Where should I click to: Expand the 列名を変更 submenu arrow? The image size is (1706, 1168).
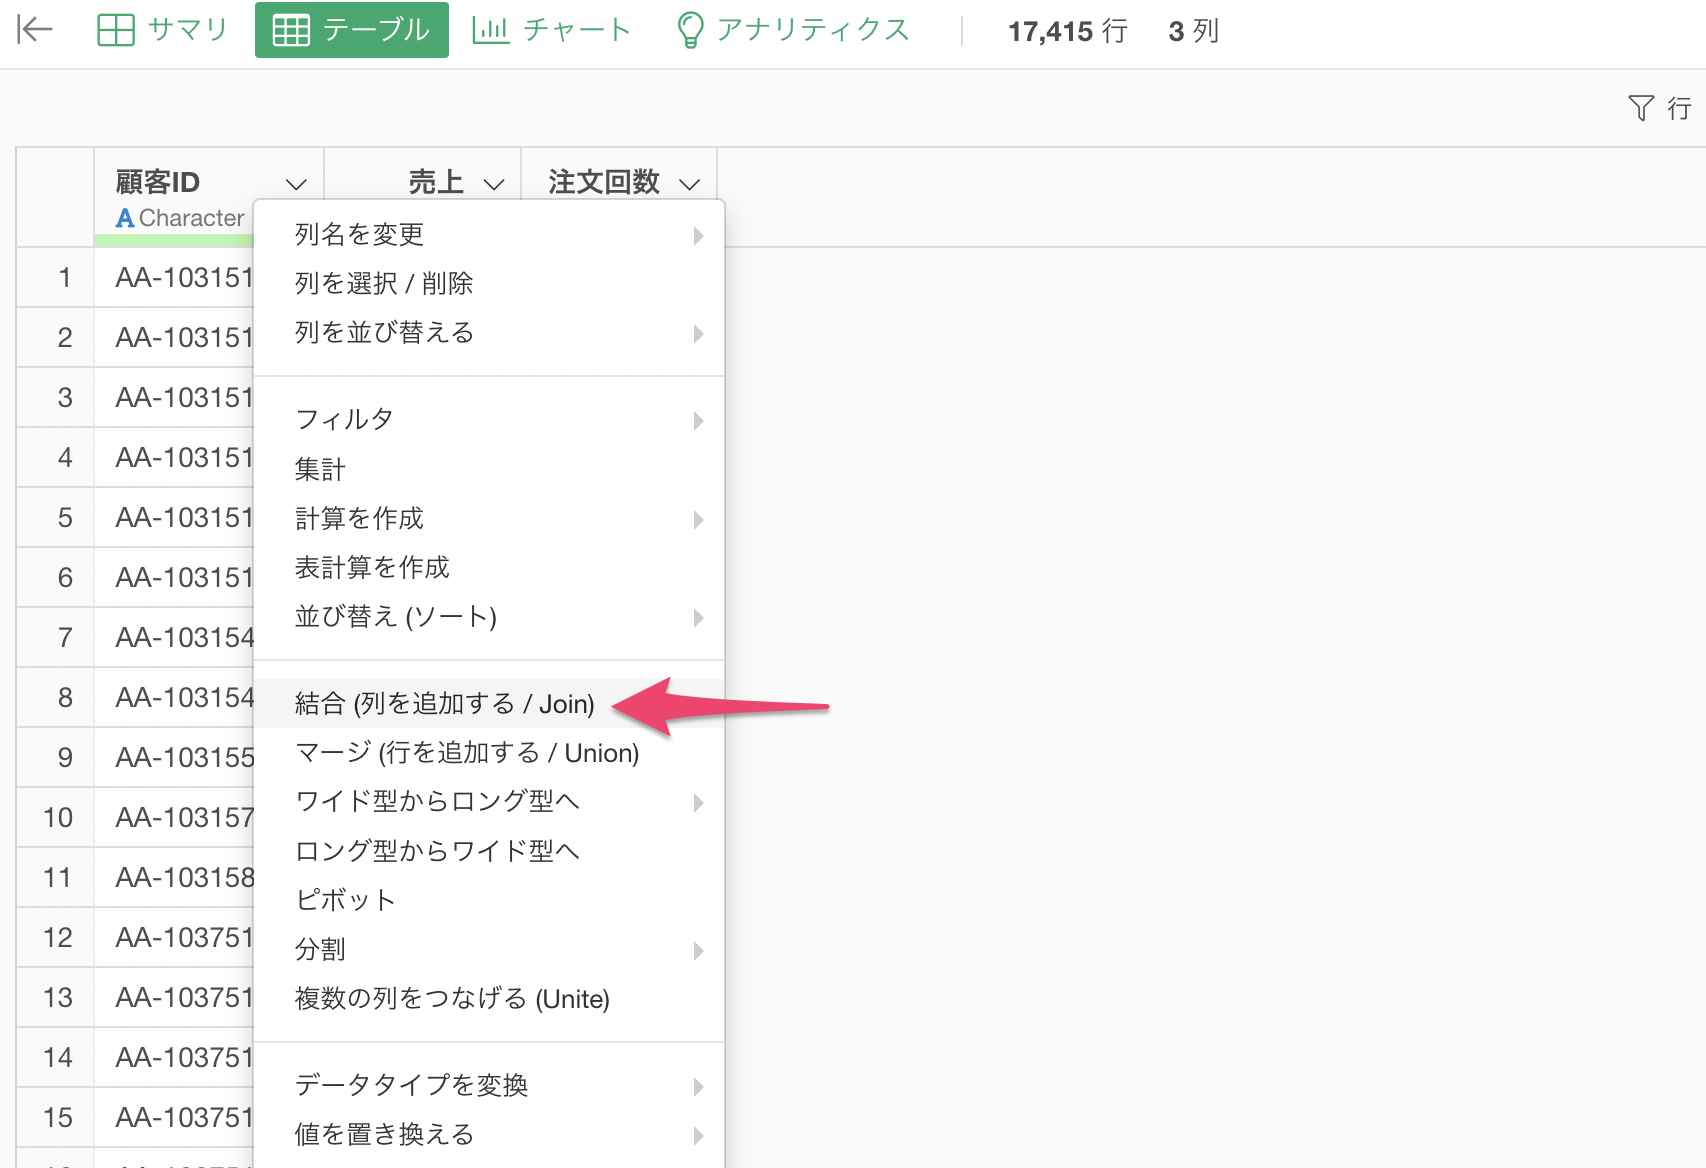click(699, 235)
